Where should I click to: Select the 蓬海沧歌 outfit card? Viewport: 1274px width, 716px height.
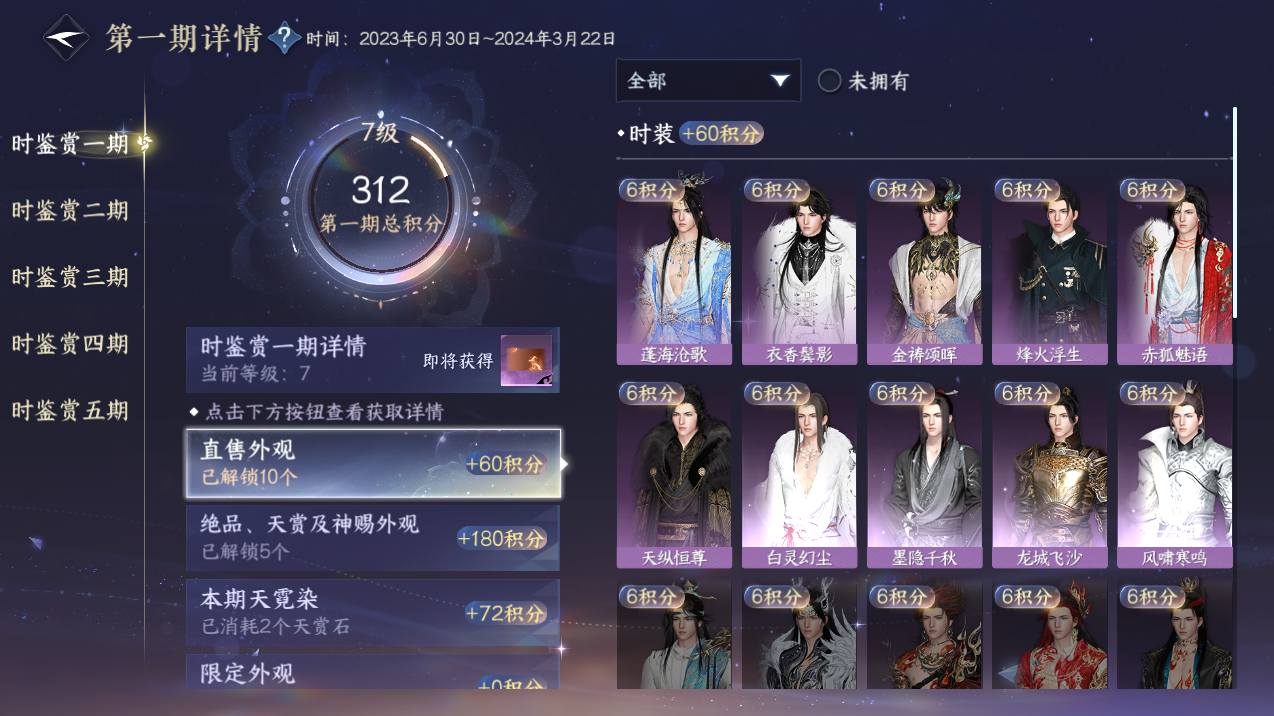pos(673,271)
